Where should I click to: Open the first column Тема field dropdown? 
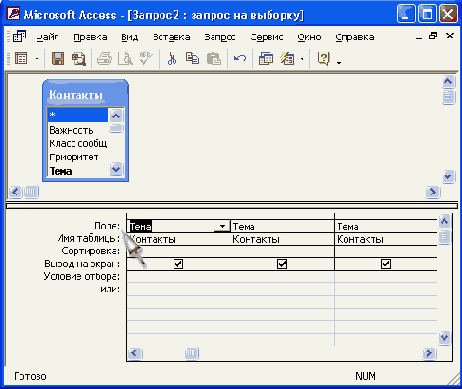click(222, 227)
